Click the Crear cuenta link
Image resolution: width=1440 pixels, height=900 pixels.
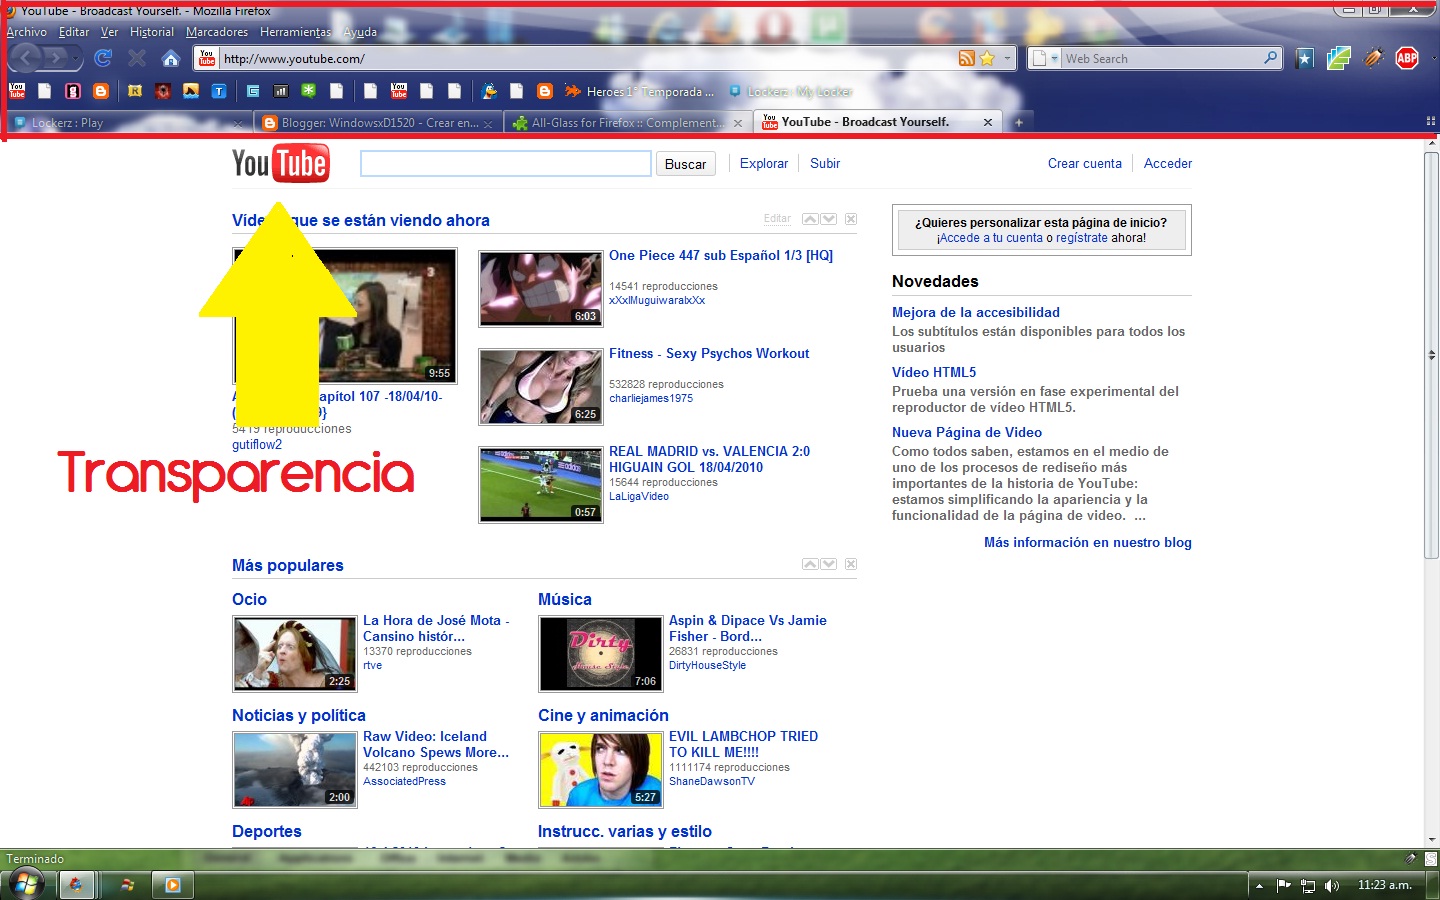click(1085, 163)
